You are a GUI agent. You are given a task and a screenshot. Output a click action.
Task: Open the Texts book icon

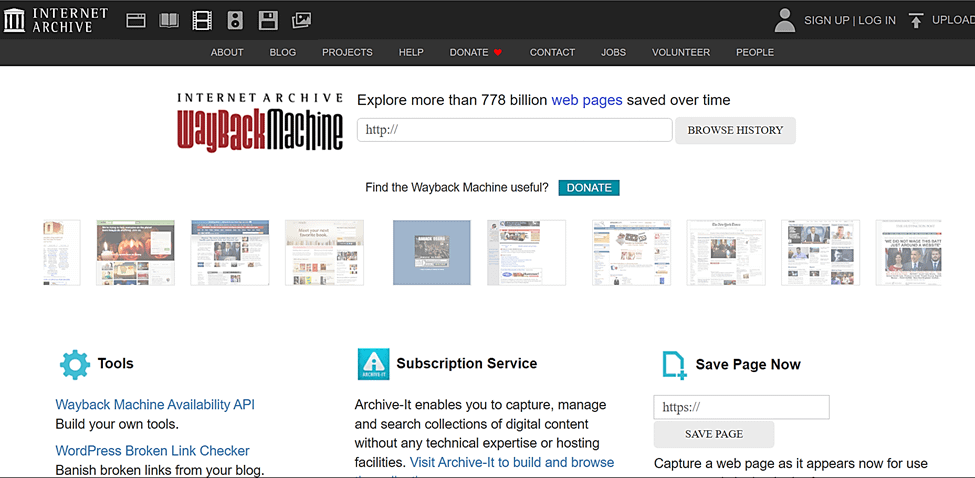(169, 21)
